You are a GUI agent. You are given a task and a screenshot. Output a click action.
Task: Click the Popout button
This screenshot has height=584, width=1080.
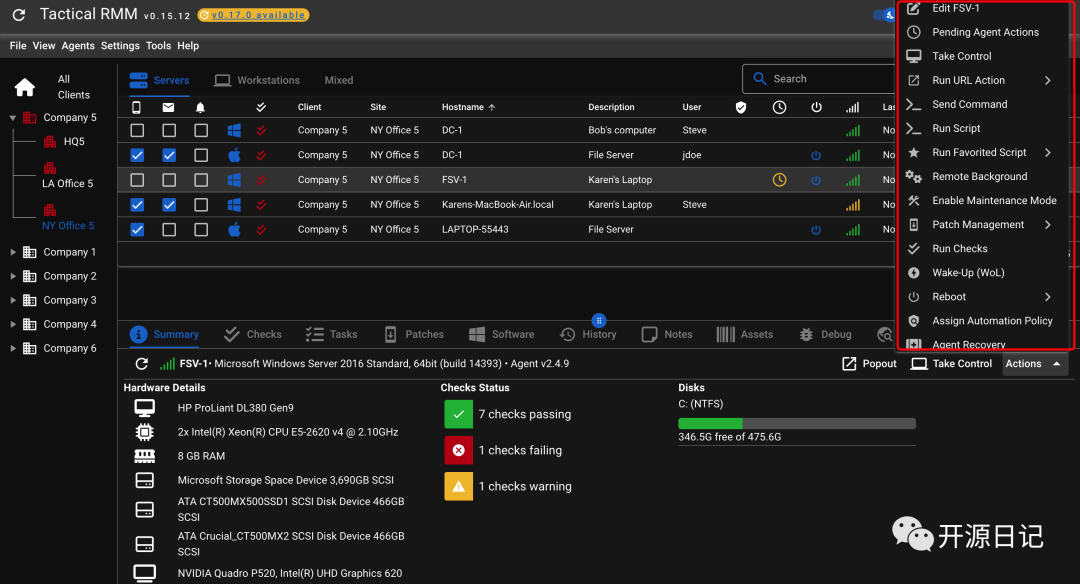tap(869, 364)
